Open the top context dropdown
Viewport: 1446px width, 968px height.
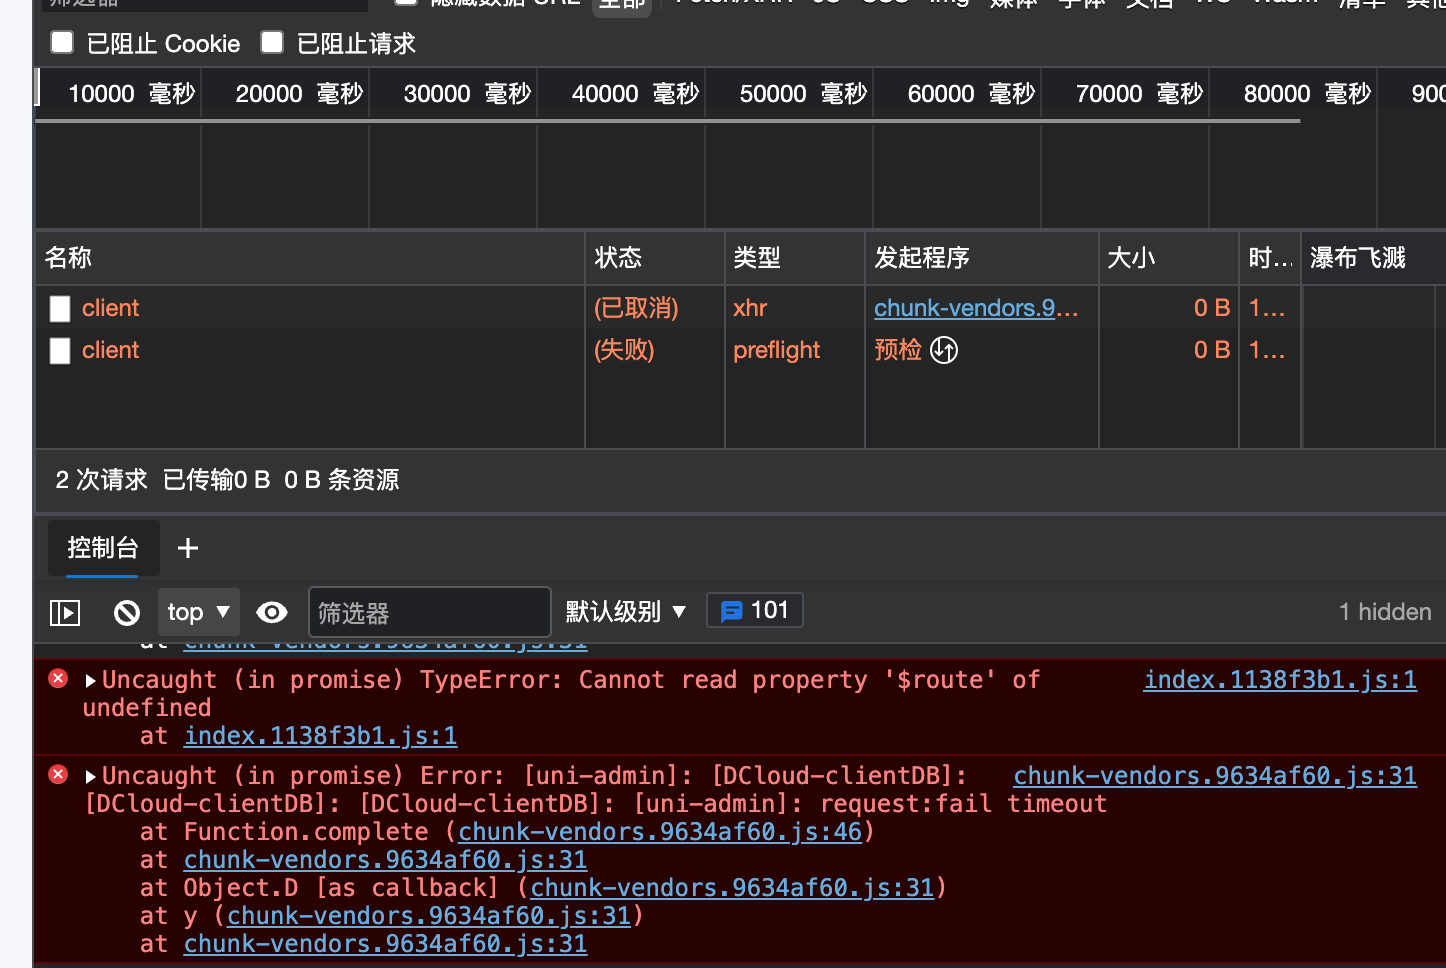pos(198,612)
